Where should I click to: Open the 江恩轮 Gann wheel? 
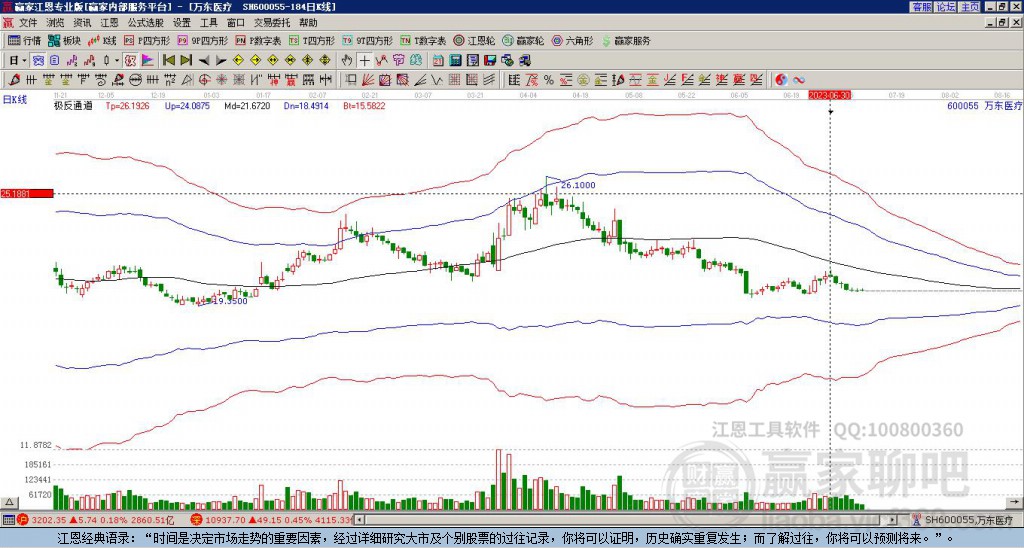click(474, 40)
